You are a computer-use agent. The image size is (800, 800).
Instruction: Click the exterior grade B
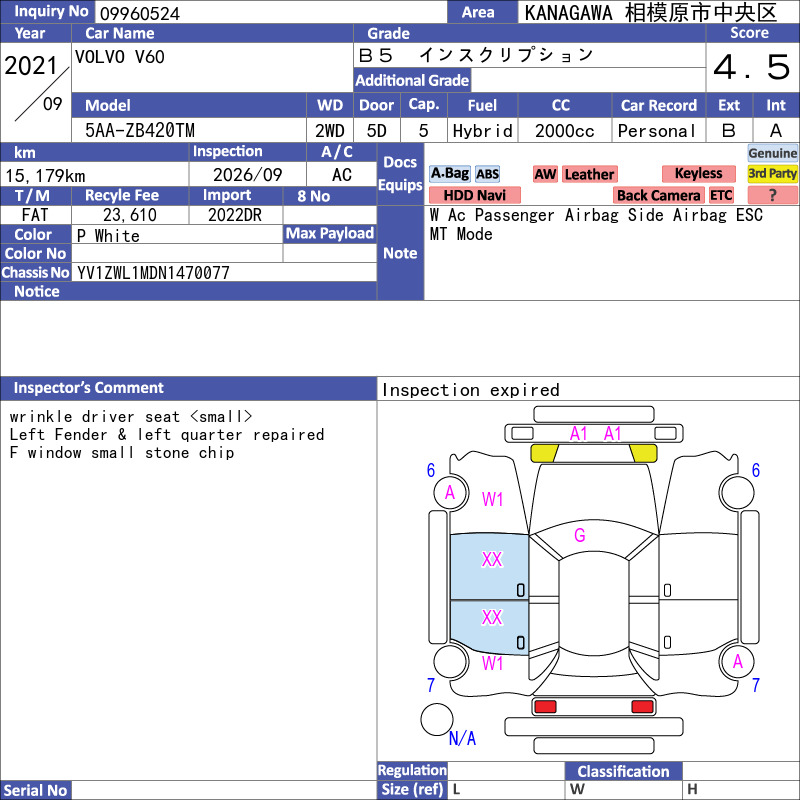729,131
